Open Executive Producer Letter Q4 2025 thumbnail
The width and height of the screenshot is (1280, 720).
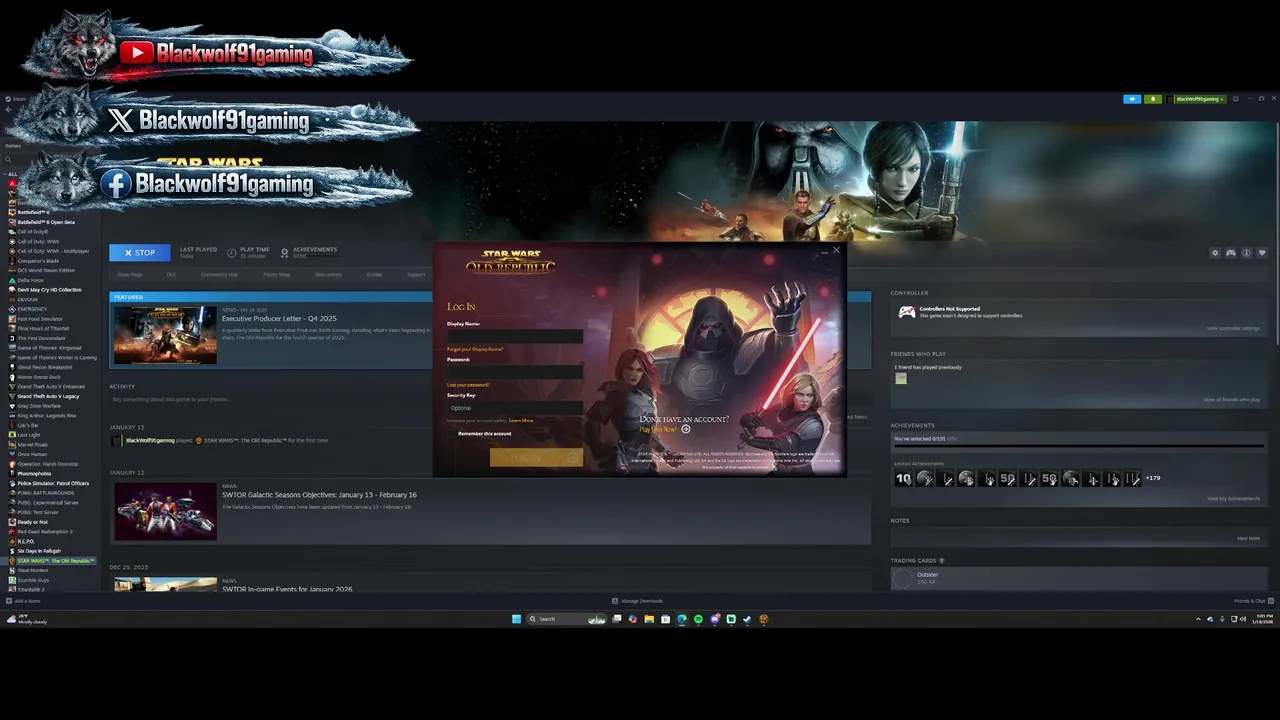coord(165,334)
